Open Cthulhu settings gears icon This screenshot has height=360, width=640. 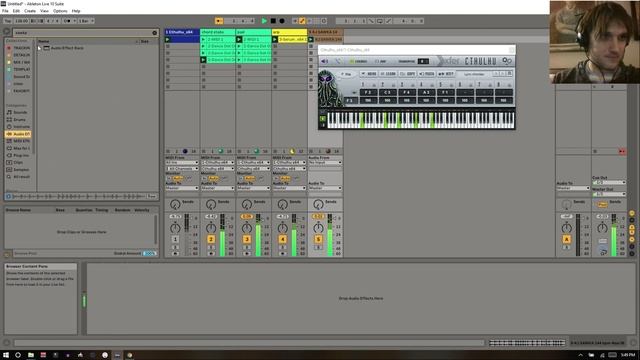coord(507,61)
